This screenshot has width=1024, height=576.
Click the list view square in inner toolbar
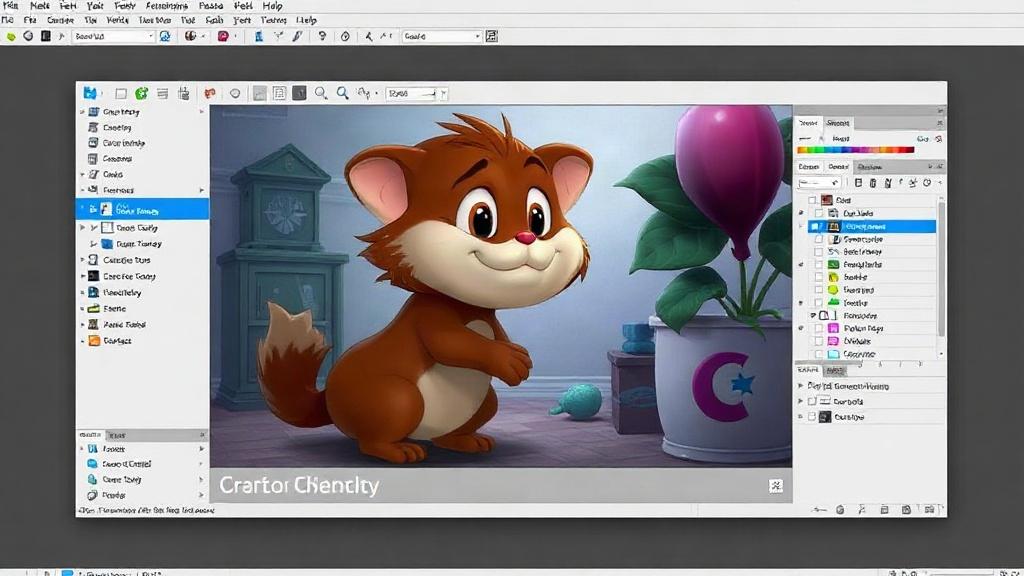pos(280,93)
